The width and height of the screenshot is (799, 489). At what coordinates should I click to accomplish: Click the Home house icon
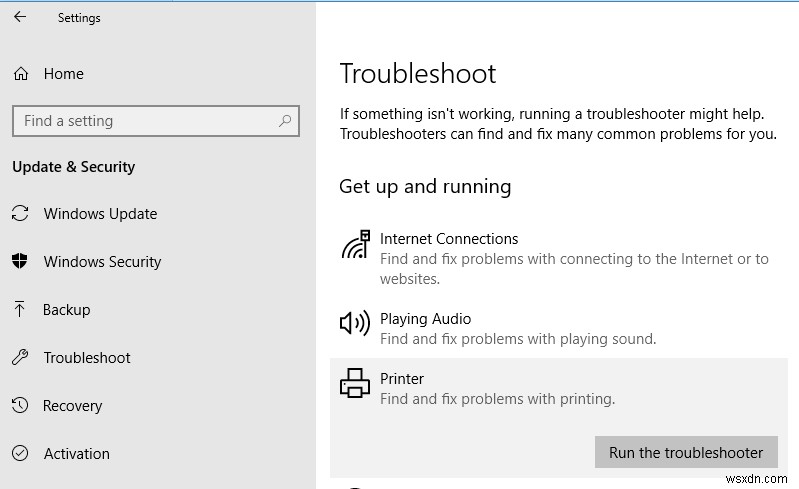coord(21,74)
